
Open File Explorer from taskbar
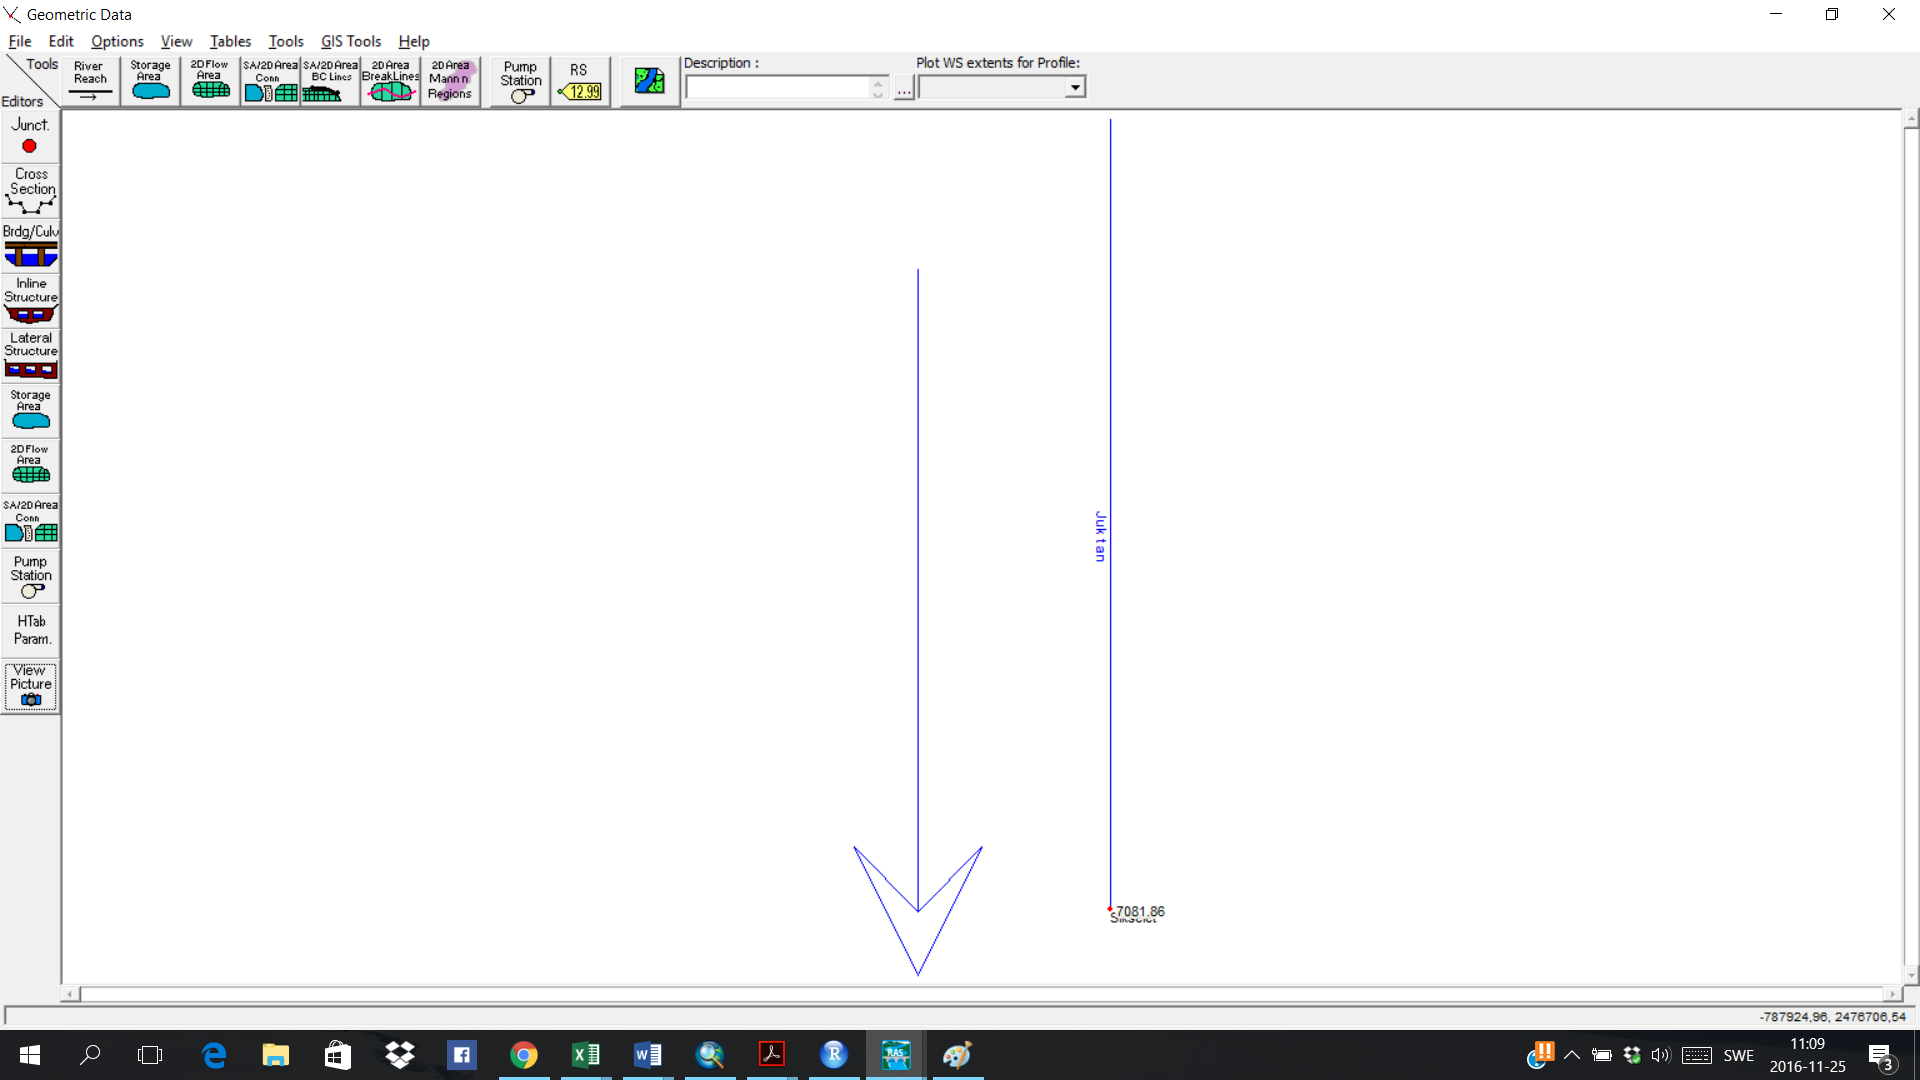275,1055
